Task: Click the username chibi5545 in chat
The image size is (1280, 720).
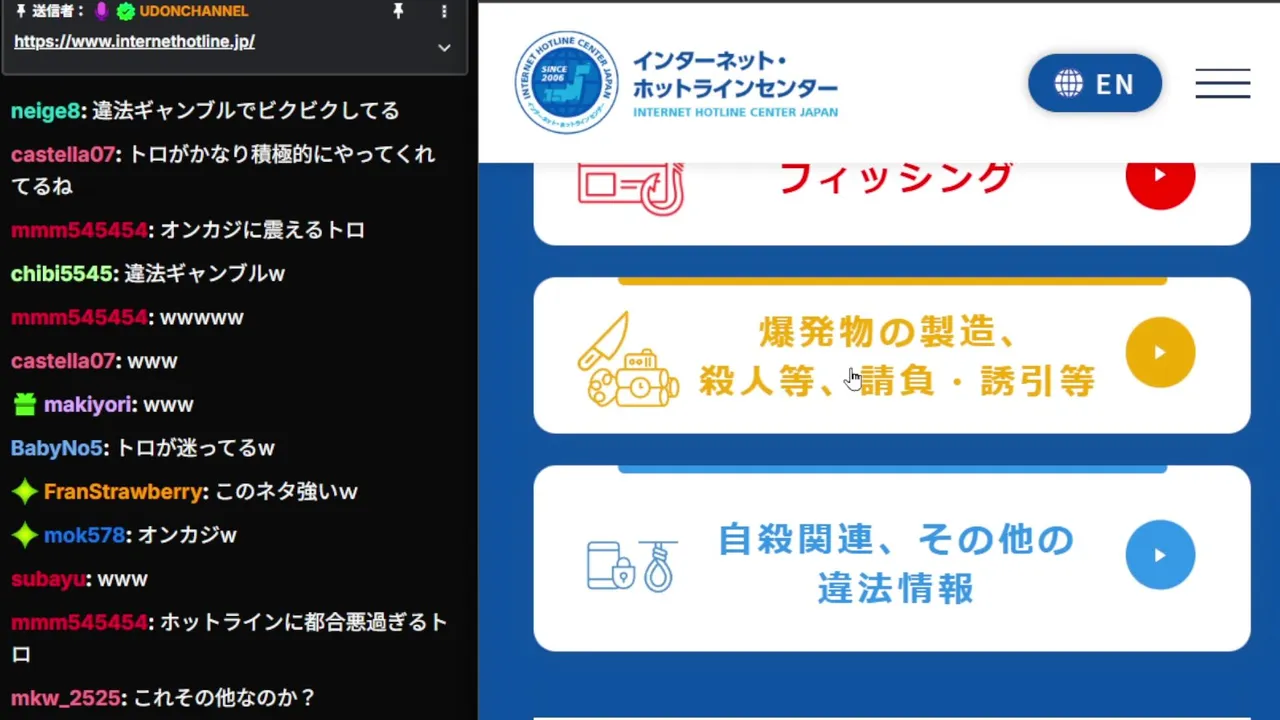Action: [62, 274]
